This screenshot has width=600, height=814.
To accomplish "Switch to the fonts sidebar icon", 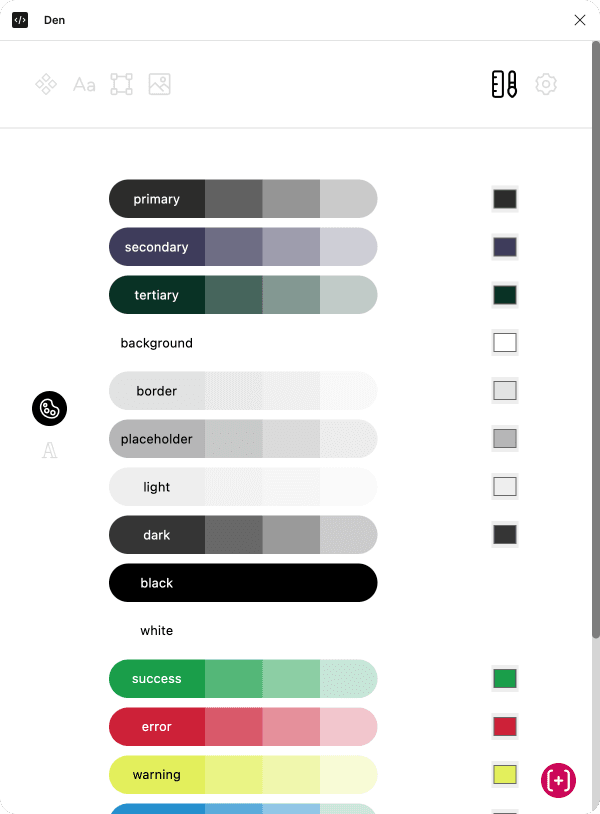I will [50, 451].
